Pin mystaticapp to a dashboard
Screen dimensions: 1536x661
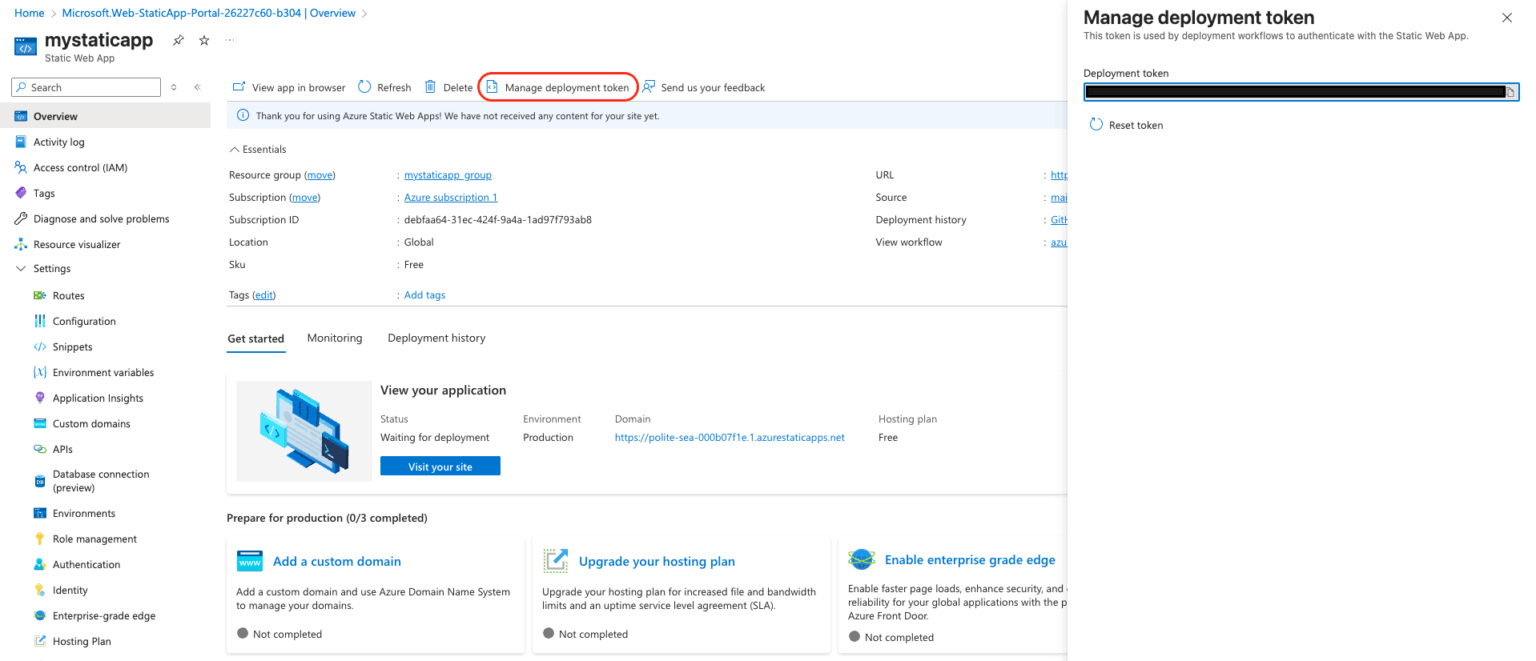tap(177, 40)
